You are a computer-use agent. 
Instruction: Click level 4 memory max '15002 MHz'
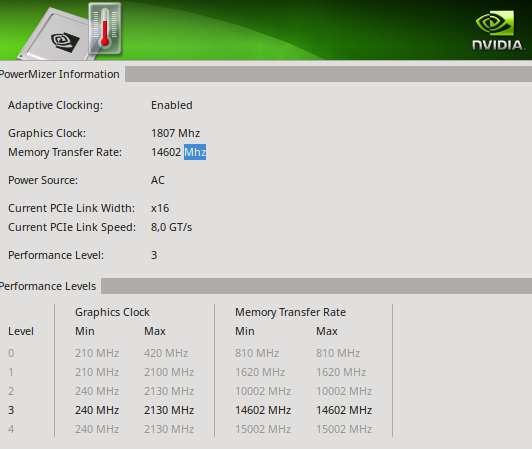(344, 429)
